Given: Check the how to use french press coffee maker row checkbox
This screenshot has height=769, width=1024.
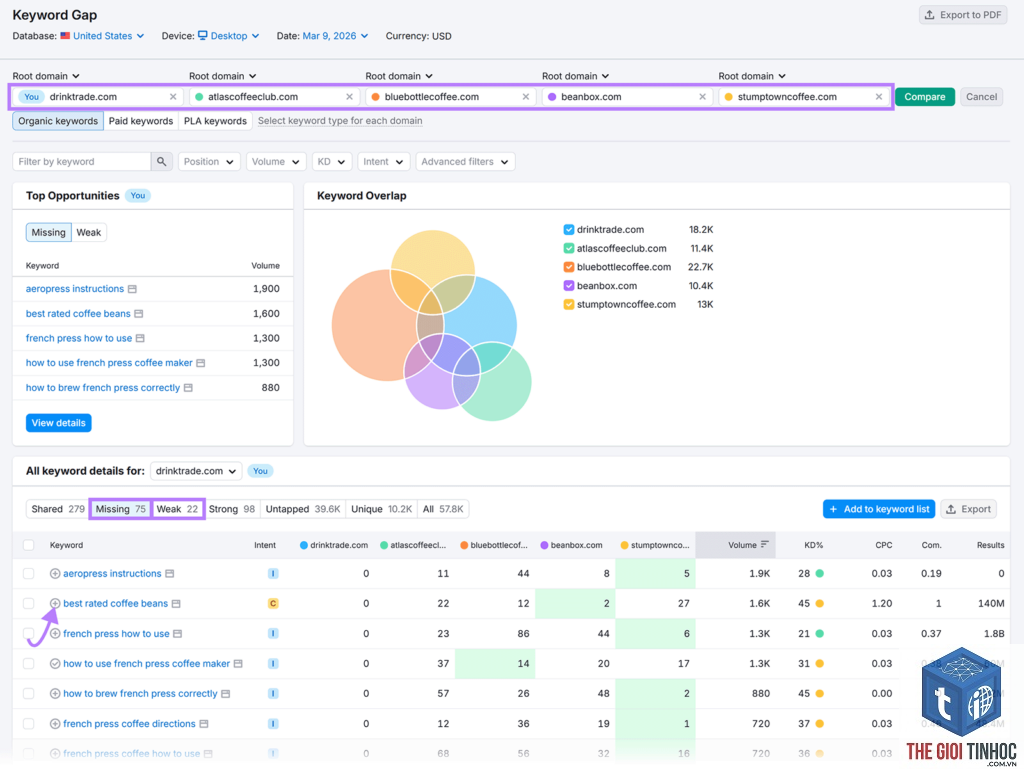Looking at the screenshot, I should click(29, 664).
